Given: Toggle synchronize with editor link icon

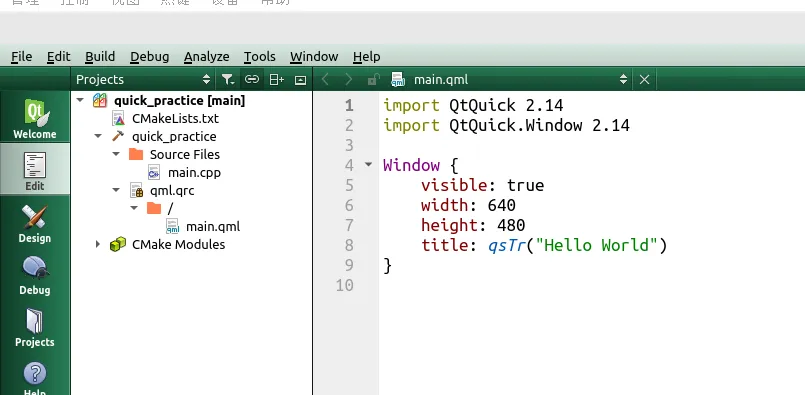Looking at the screenshot, I should click(251, 80).
